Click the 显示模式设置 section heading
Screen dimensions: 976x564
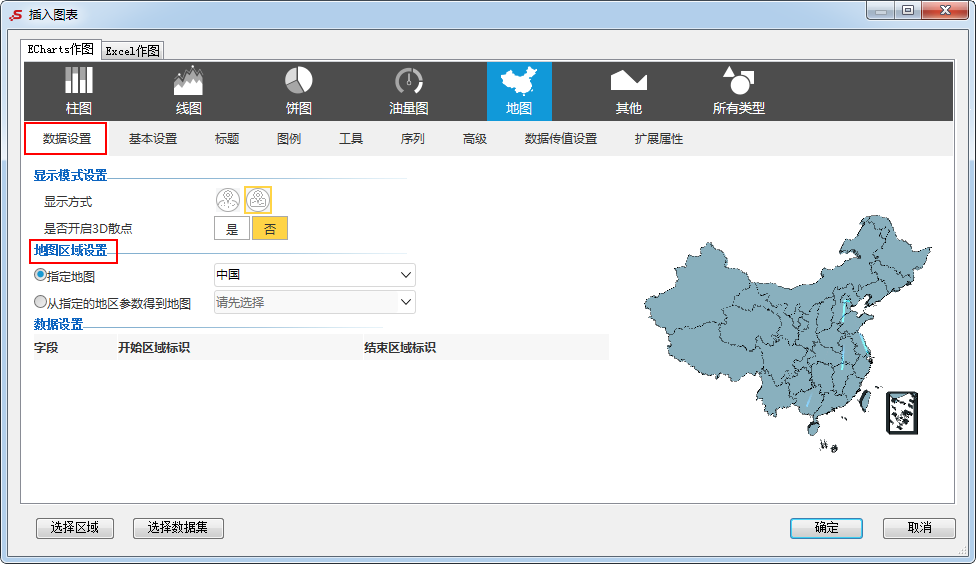click(x=70, y=176)
